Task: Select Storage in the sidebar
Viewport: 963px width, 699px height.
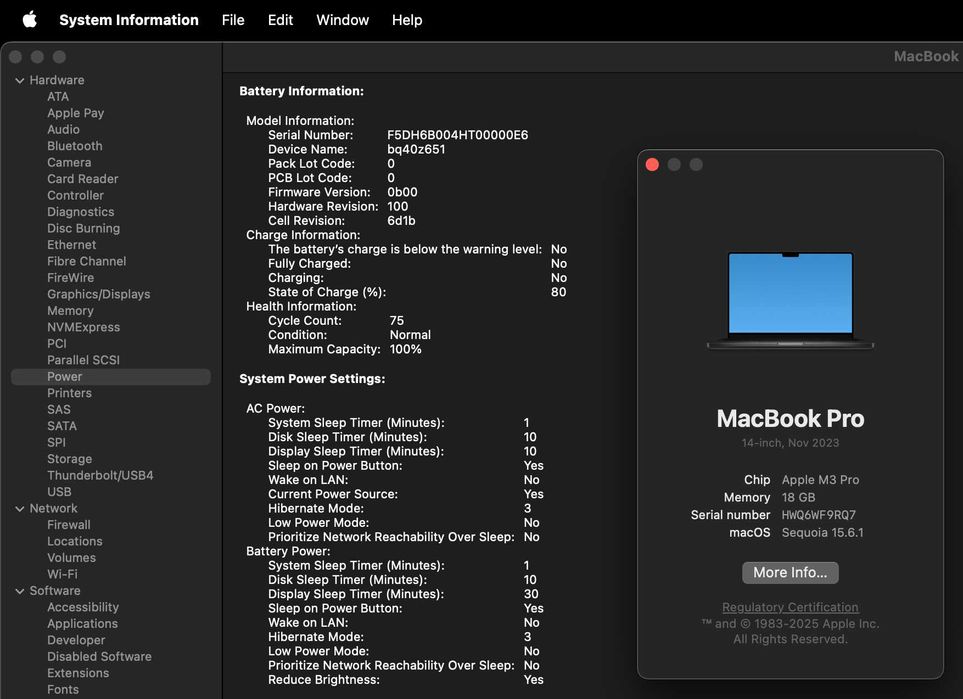Action: pyautogui.click(x=69, y=459)
